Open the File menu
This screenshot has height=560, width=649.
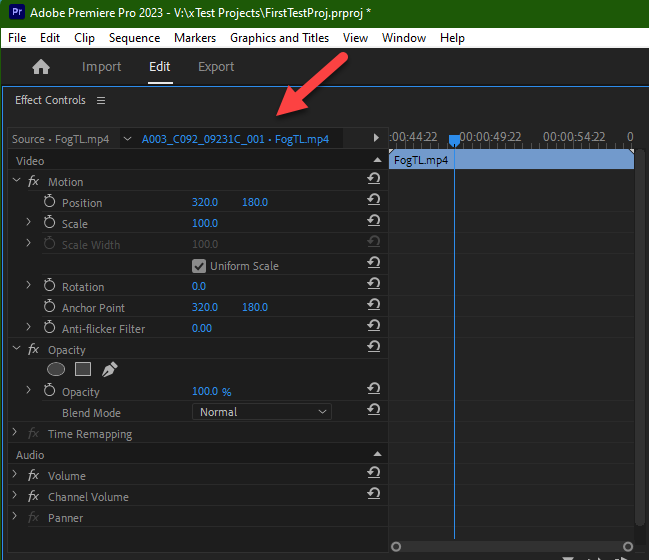(x=17, y=38)
